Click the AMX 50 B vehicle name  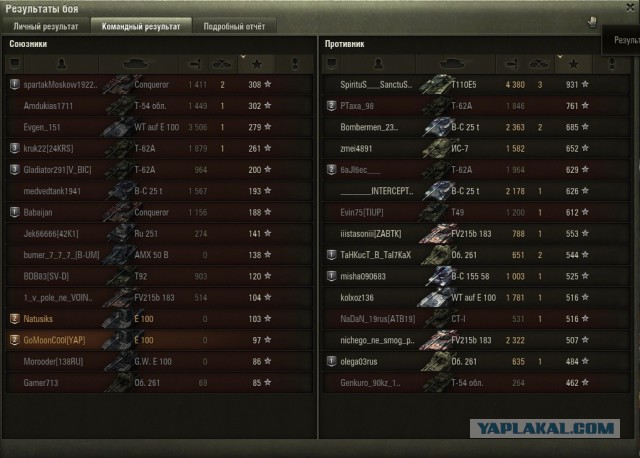151,255
